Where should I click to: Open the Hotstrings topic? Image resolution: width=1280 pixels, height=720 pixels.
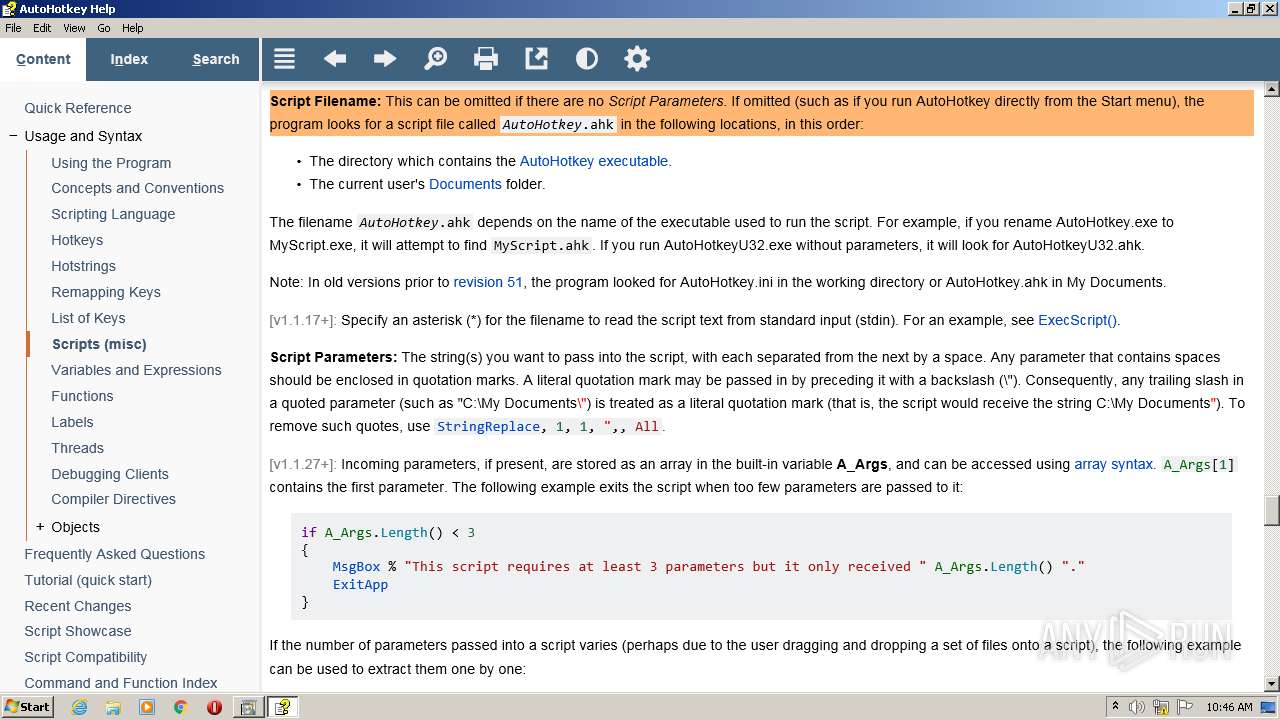[83, 266]
